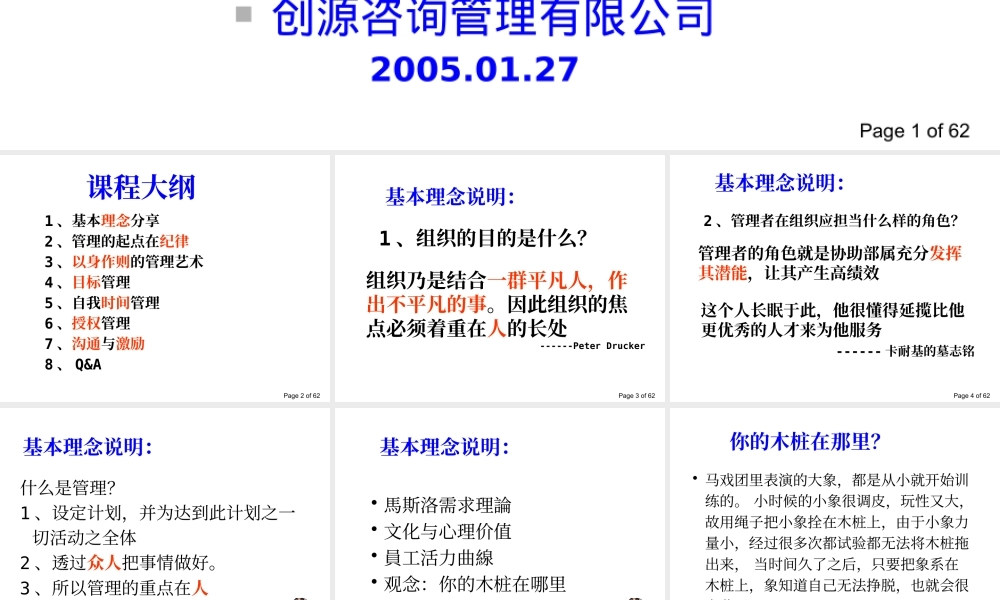The height and width of the screenshot is (600, 1000).
Task: Click the bullet 观念: 你的木桩在哪里
Action: (x=475, y=584)
